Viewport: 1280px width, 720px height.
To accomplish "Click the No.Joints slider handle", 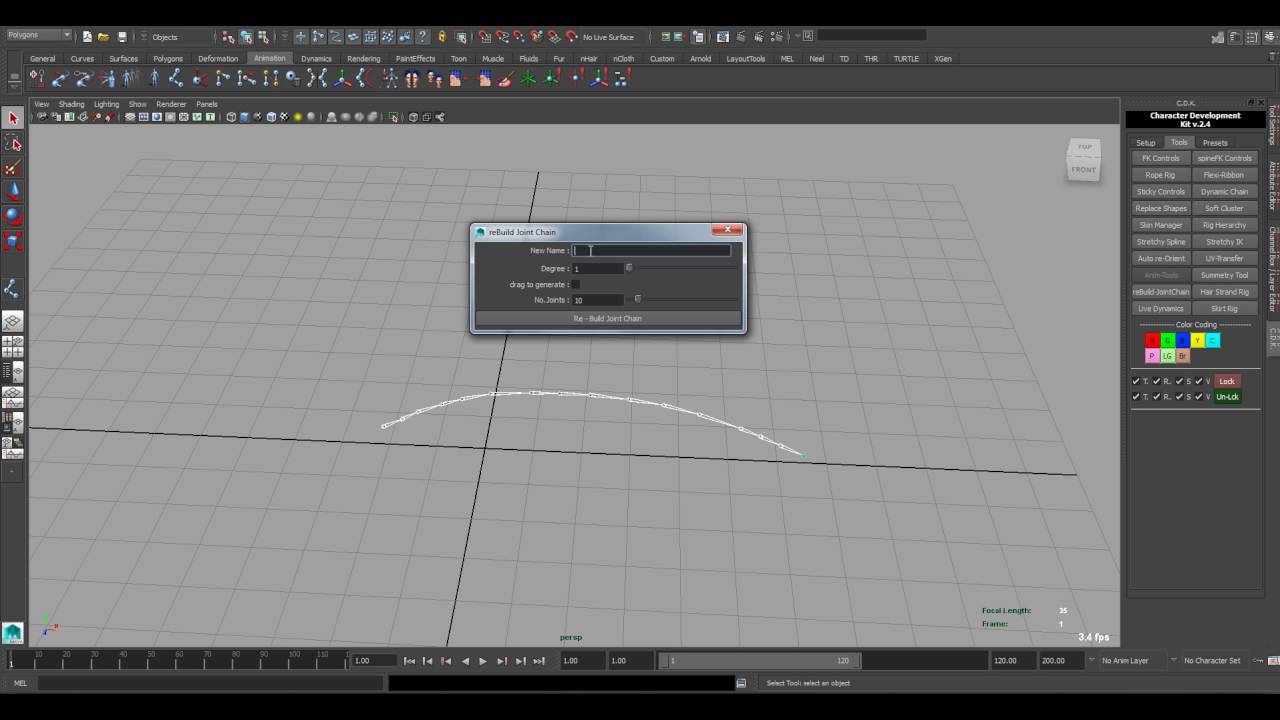I will [x=638, y=299].
